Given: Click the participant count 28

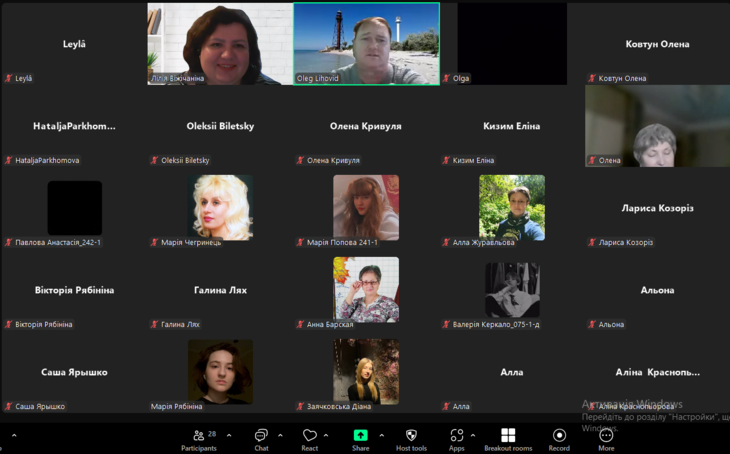Looking at the screenshot, I should (x=212, y=434).
